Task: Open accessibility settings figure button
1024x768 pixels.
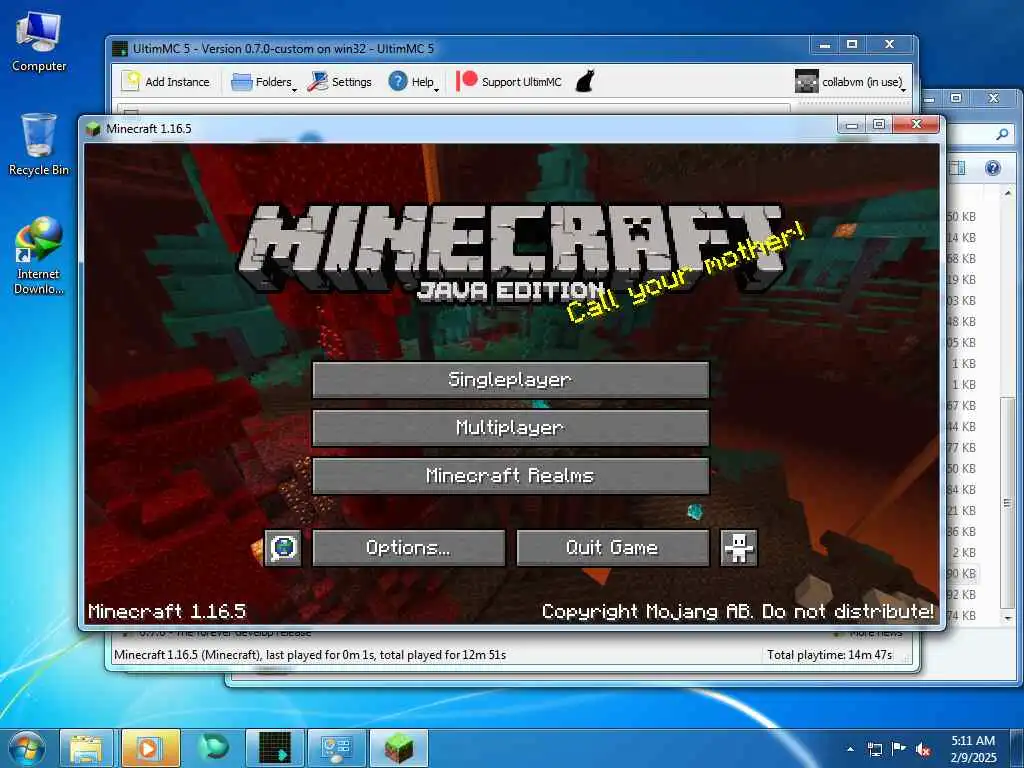Action: coord(739,547)
